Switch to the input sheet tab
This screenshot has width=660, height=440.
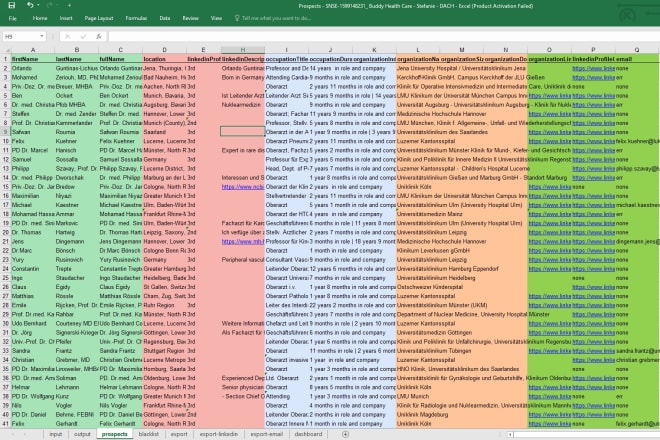point(56,434)
